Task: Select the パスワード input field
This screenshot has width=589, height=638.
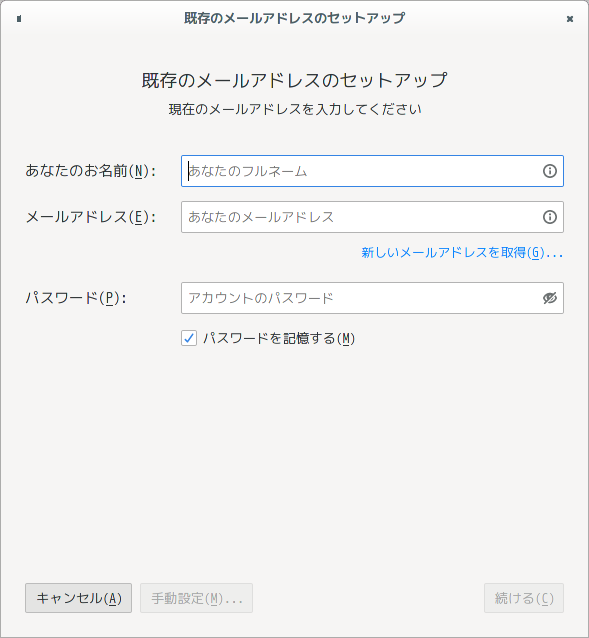Action: 372,298
